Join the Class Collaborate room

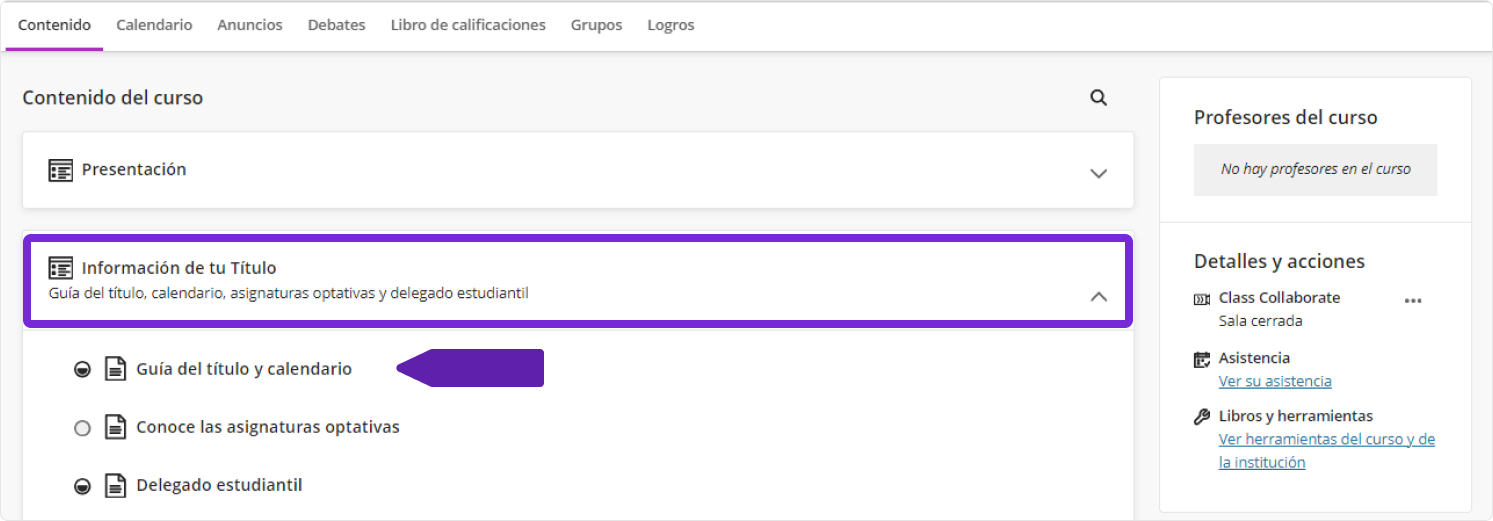pyautogui.click(x=1279, y=298)
